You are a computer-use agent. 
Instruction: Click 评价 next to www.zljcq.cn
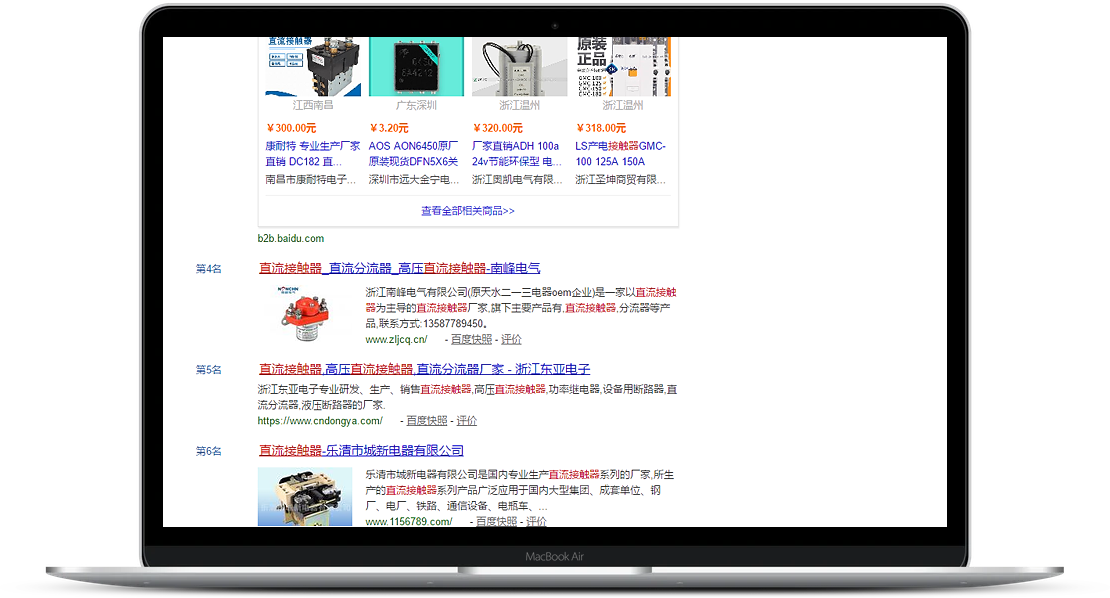[x=511, y=340]
